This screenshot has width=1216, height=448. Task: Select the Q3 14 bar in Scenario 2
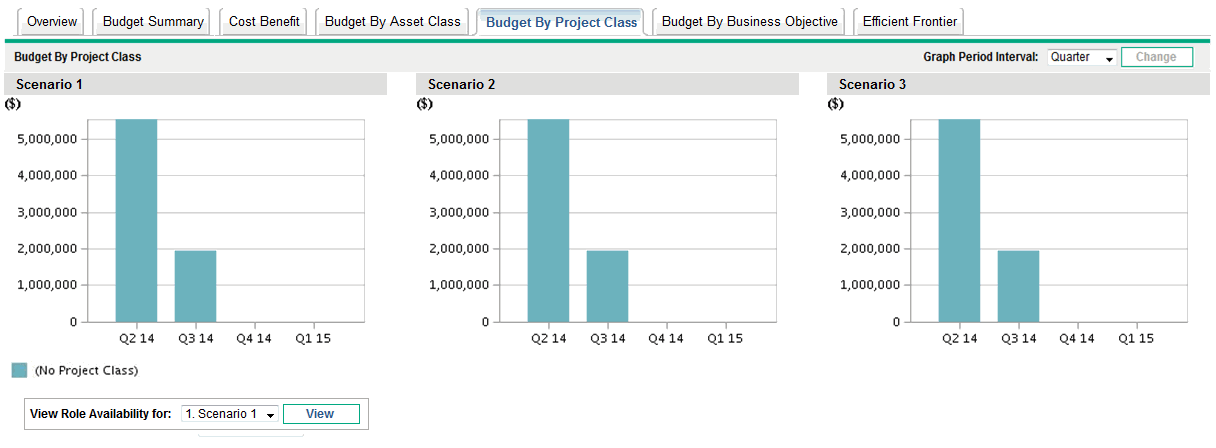pyautogui.click(x=607, y=286)
